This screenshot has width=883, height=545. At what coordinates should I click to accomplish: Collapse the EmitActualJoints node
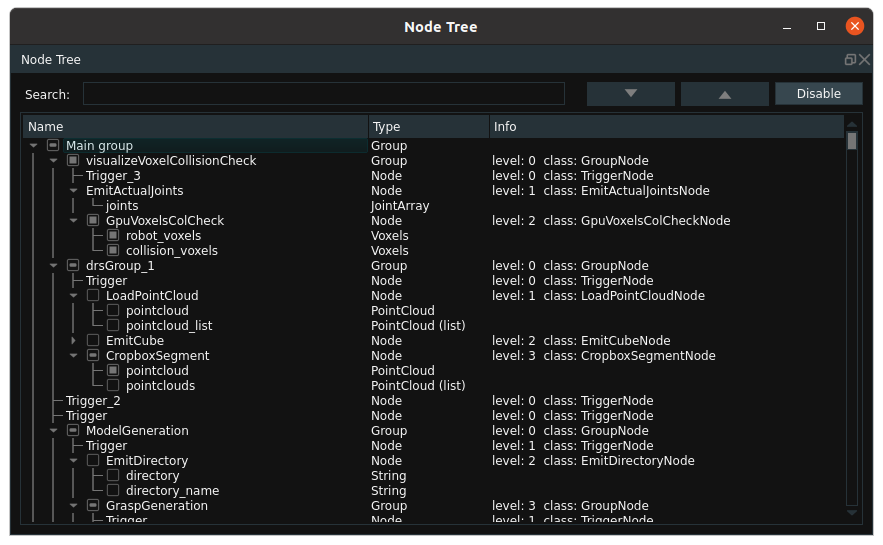coord(73,190)
